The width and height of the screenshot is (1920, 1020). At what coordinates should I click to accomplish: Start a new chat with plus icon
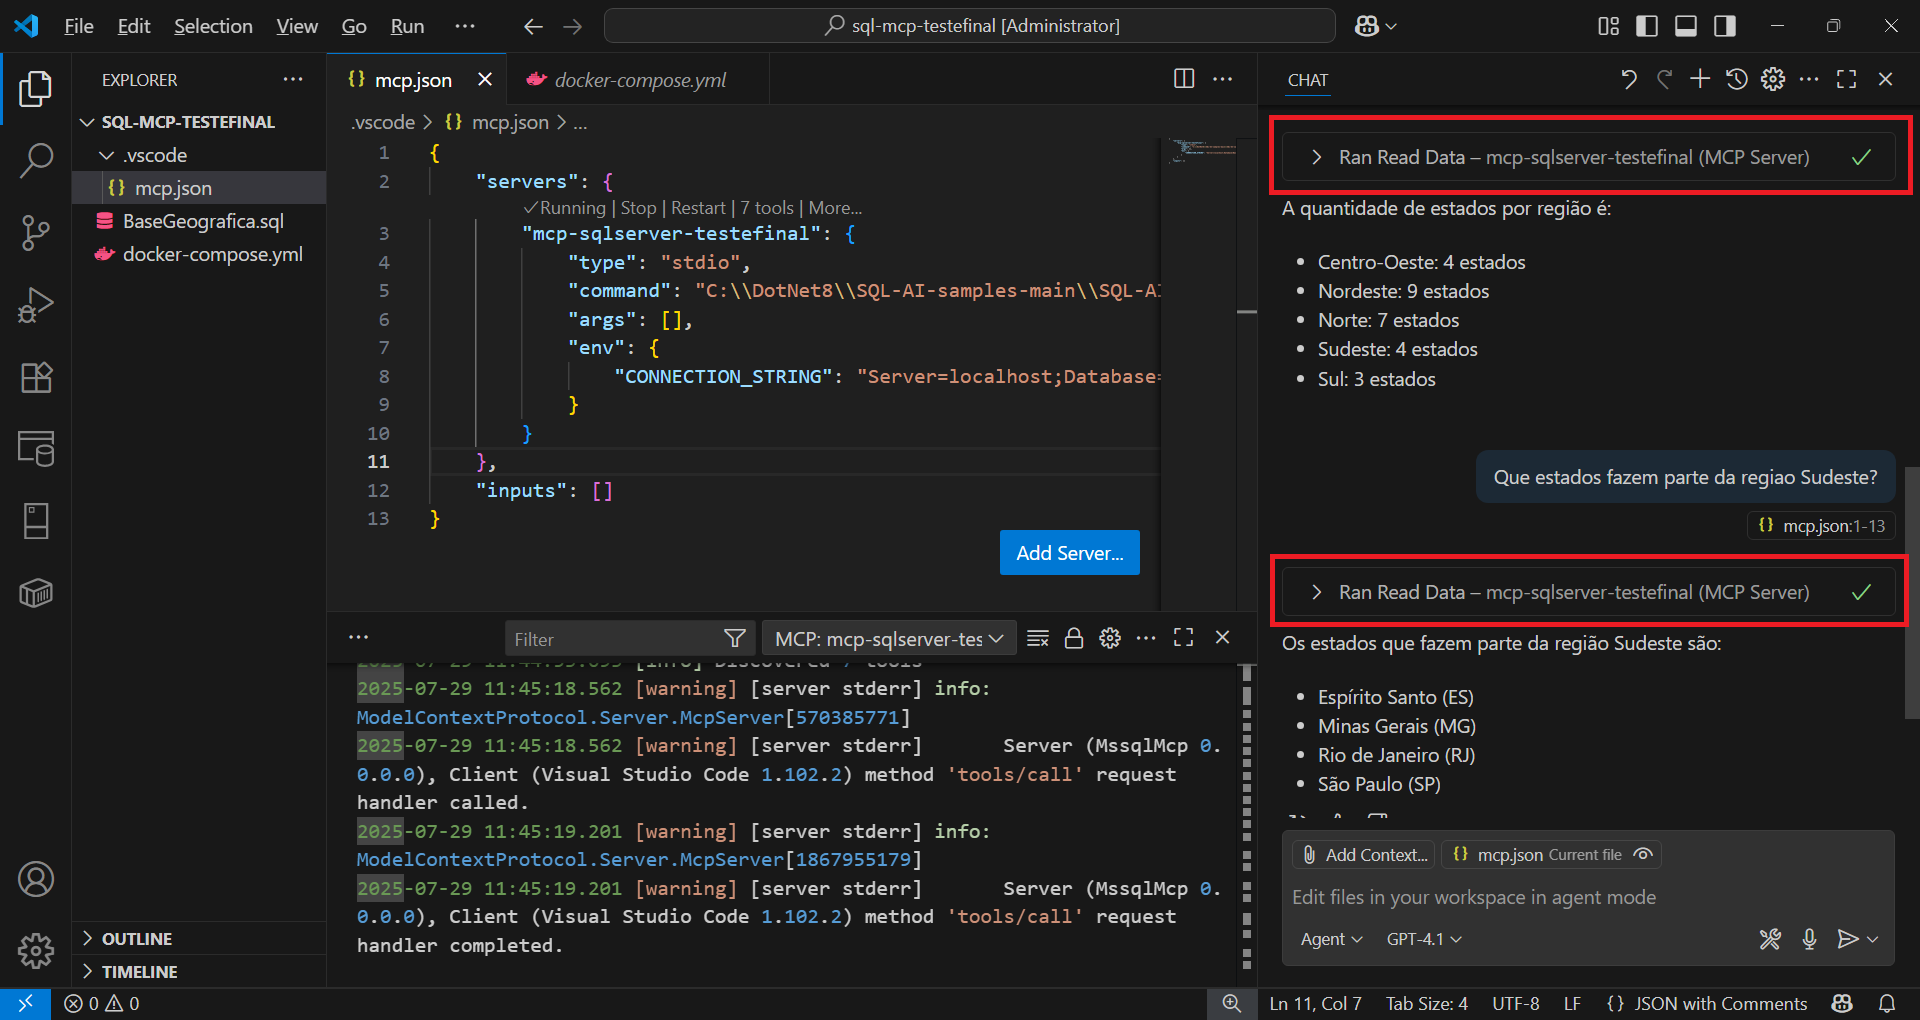[1700, 79]
